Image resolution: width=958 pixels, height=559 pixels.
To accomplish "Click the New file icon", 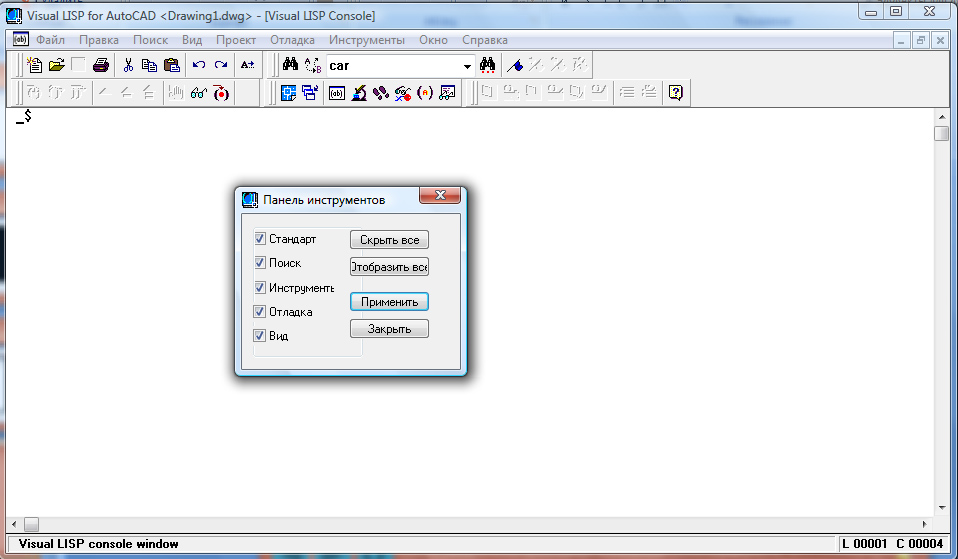I will (x=35, y=65).
